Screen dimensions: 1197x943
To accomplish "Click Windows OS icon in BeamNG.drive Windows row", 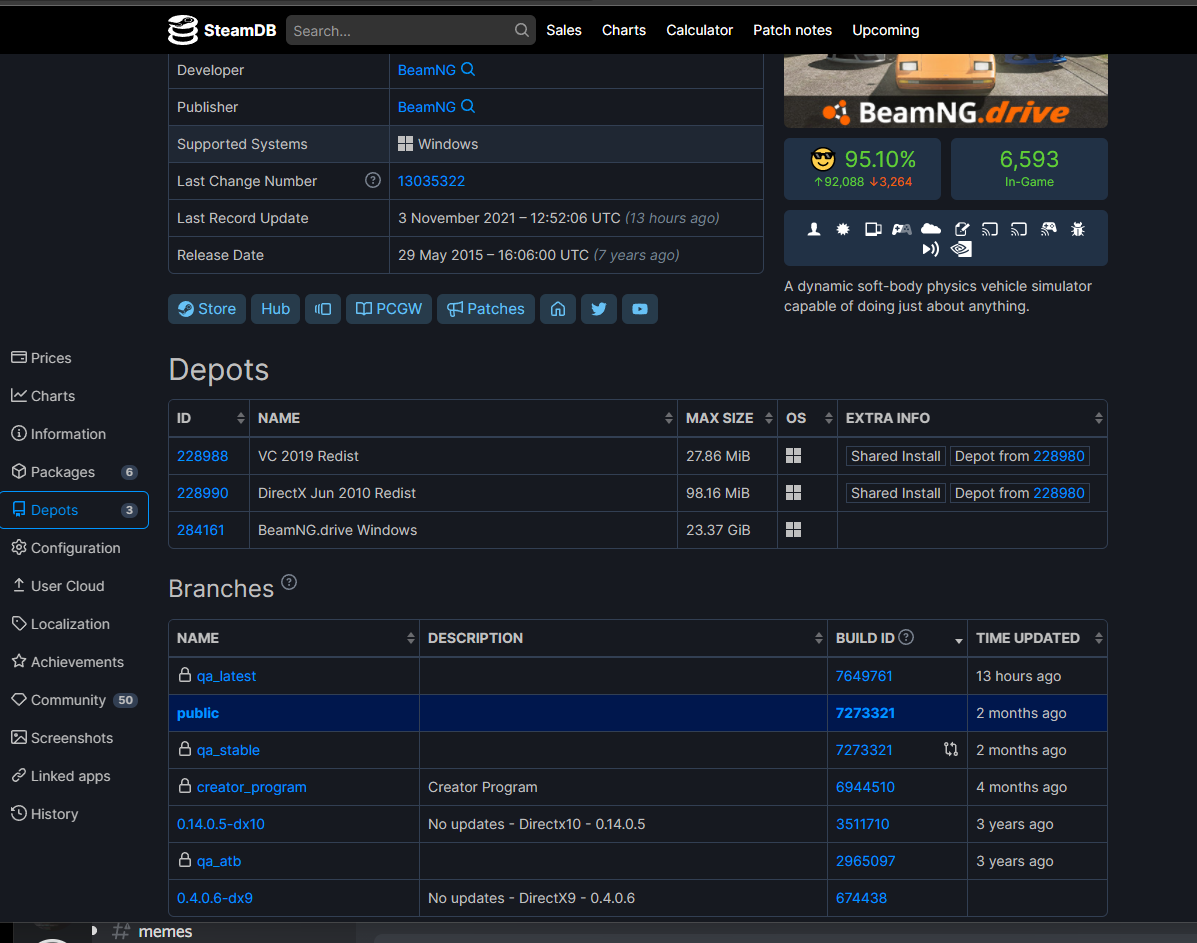I will [793, 529].
